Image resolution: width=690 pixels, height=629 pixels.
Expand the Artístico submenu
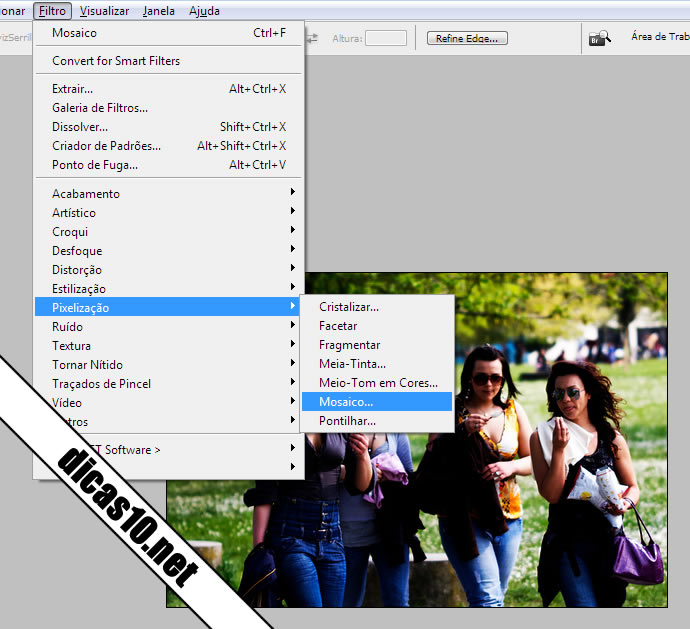(169, 213)
